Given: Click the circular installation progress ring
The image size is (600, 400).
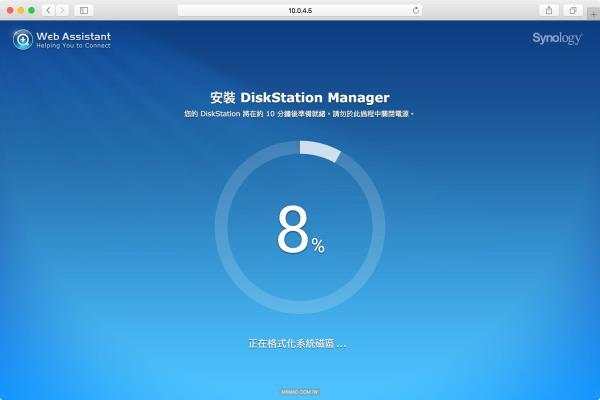Looking at the screenshot, I should 300,227.
